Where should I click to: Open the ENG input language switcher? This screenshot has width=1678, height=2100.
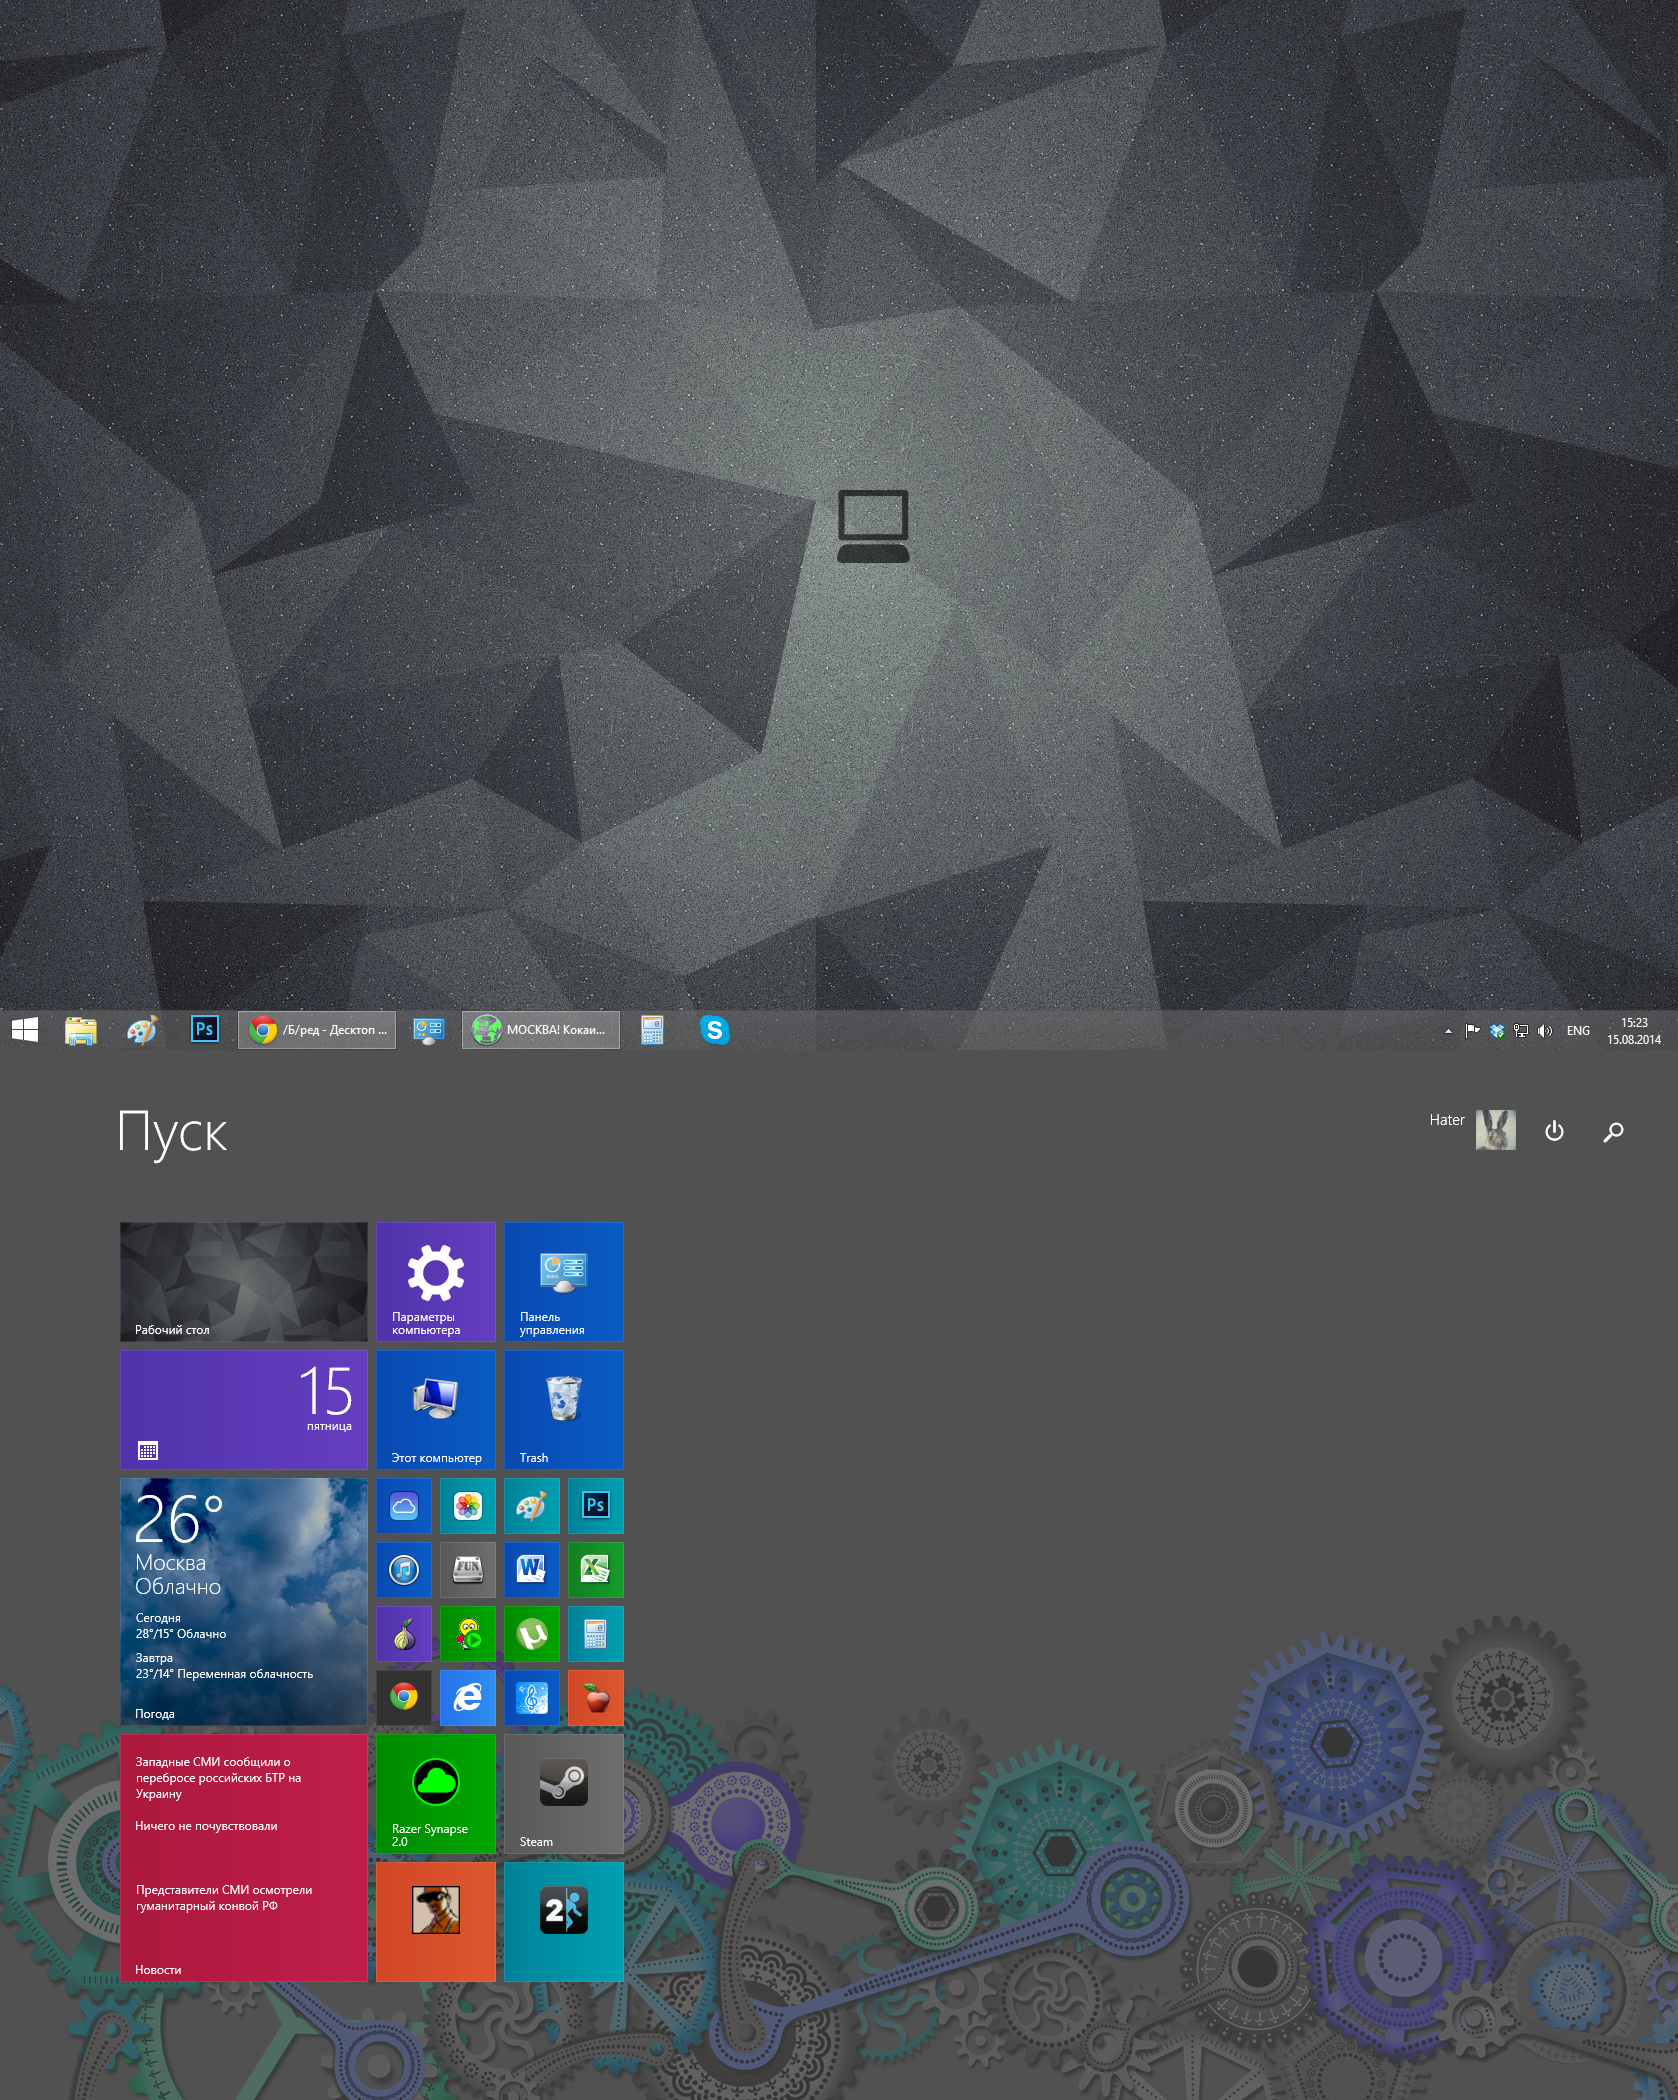(x=1578, y=1031)
